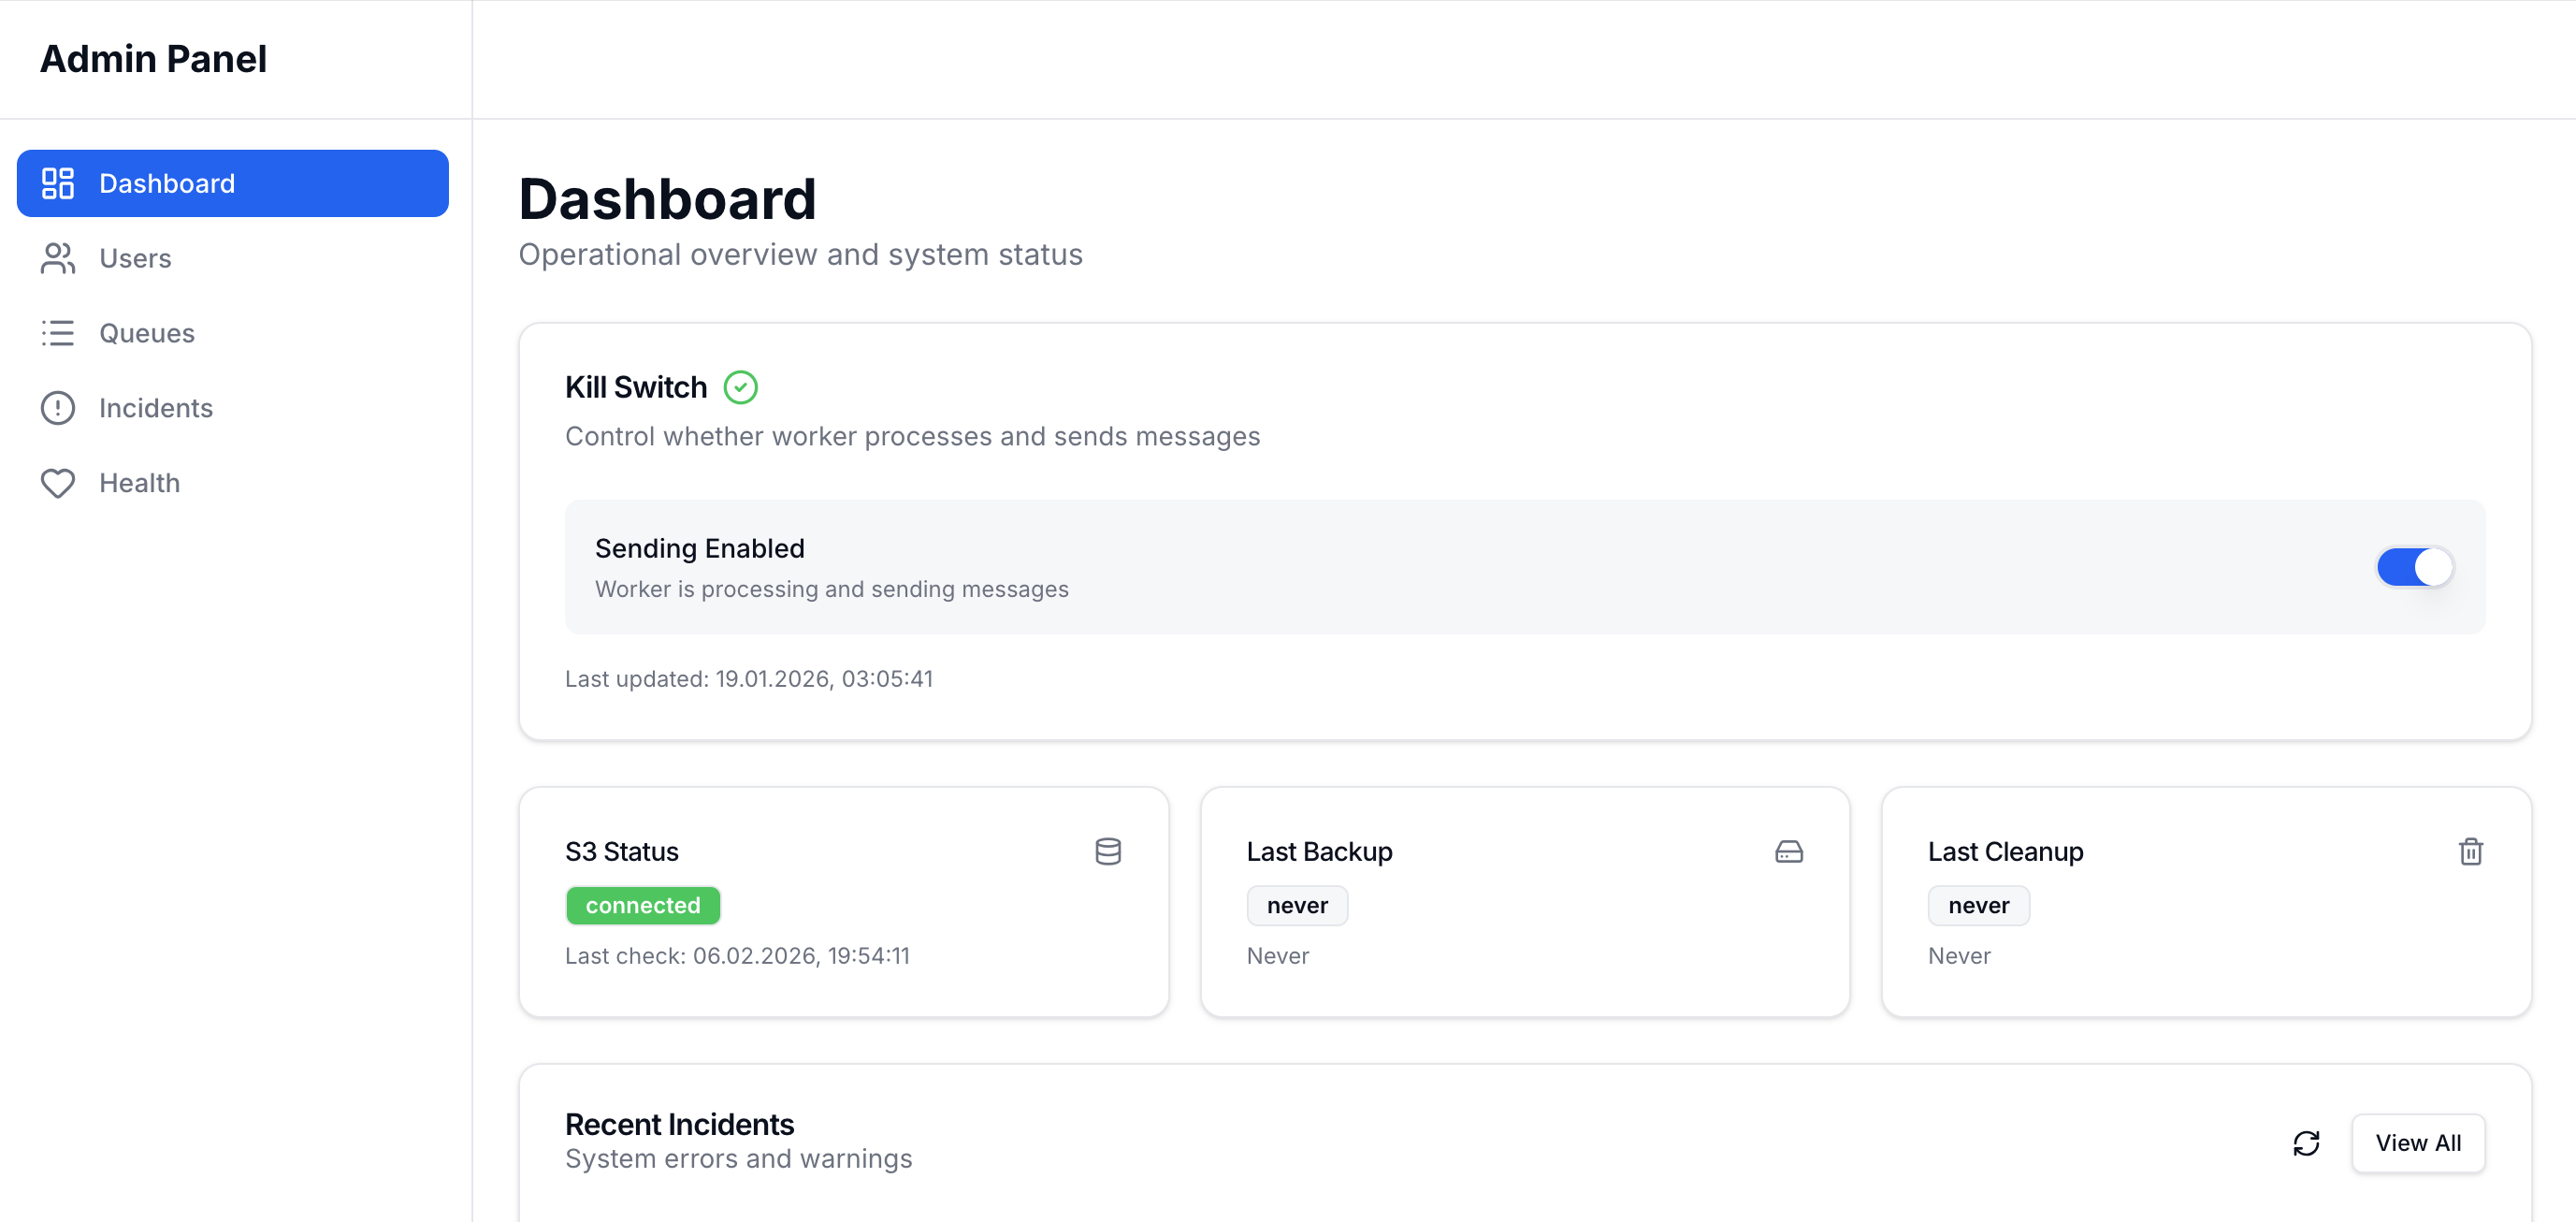Viewport: 2576px width, 1222px height.
Task: Click the green connected status badge
Action: tap(643, 905)
